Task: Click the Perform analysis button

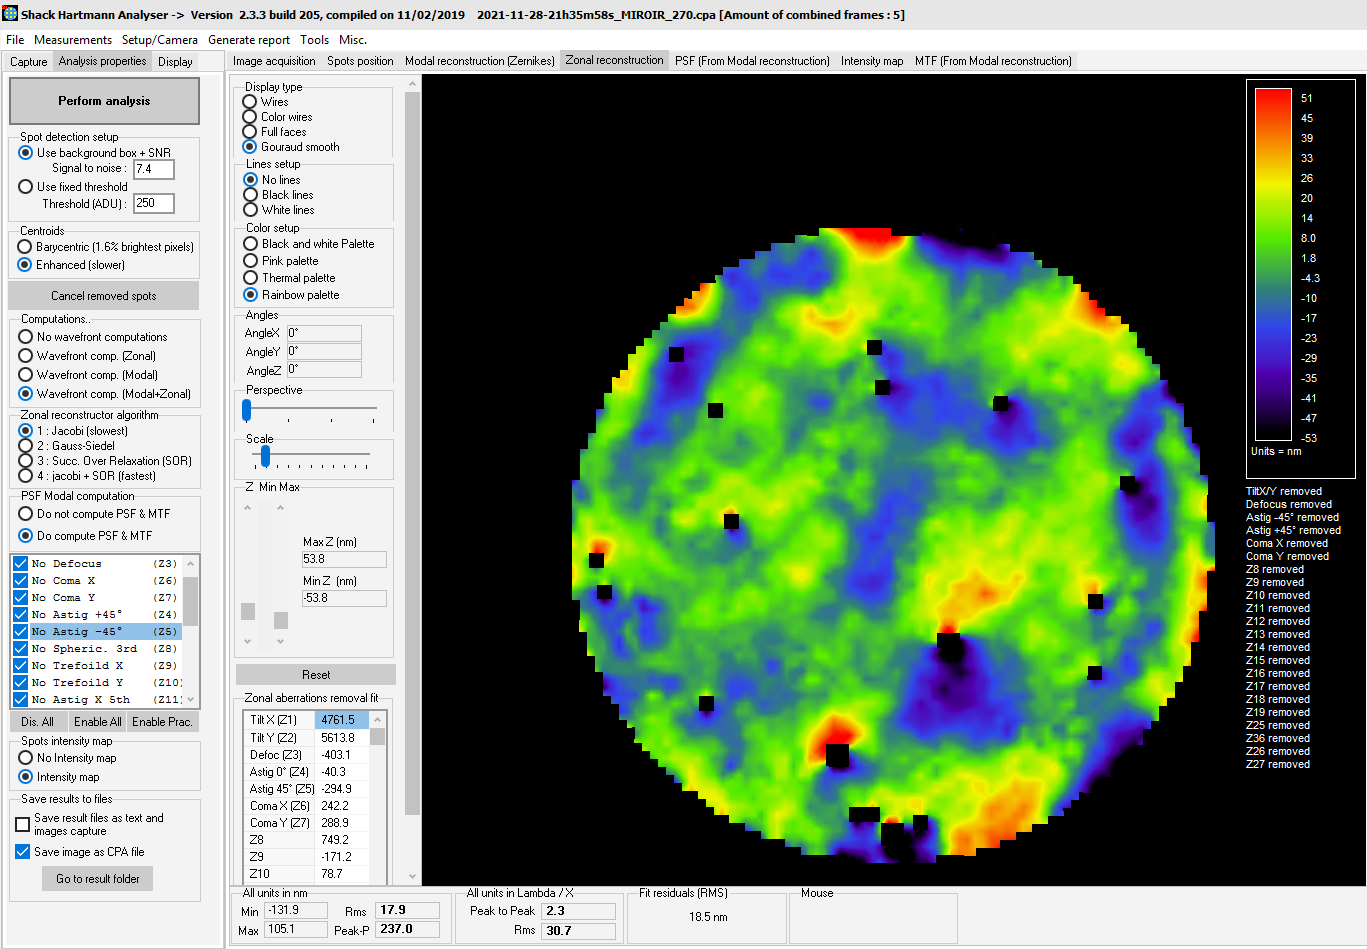Action: [104, 101]
